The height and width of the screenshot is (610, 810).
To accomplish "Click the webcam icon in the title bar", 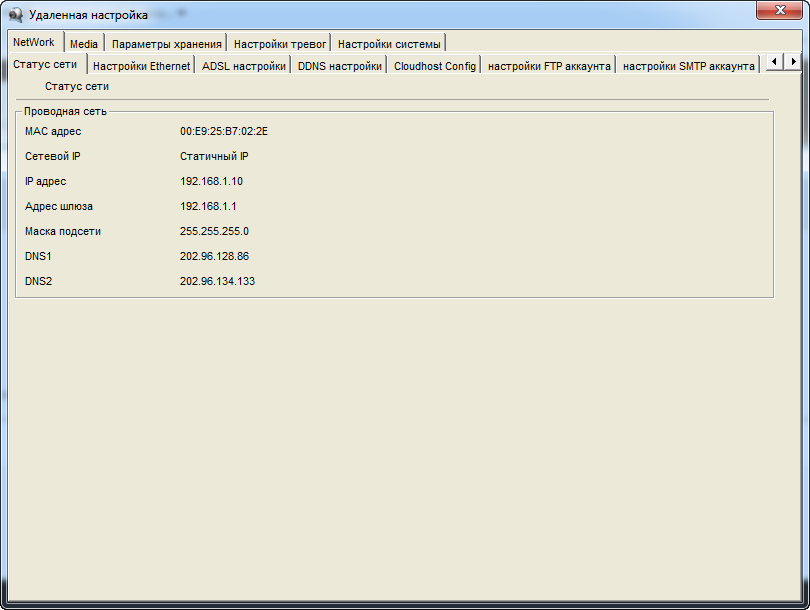I will pyautogui.click(x=16, y=15).
